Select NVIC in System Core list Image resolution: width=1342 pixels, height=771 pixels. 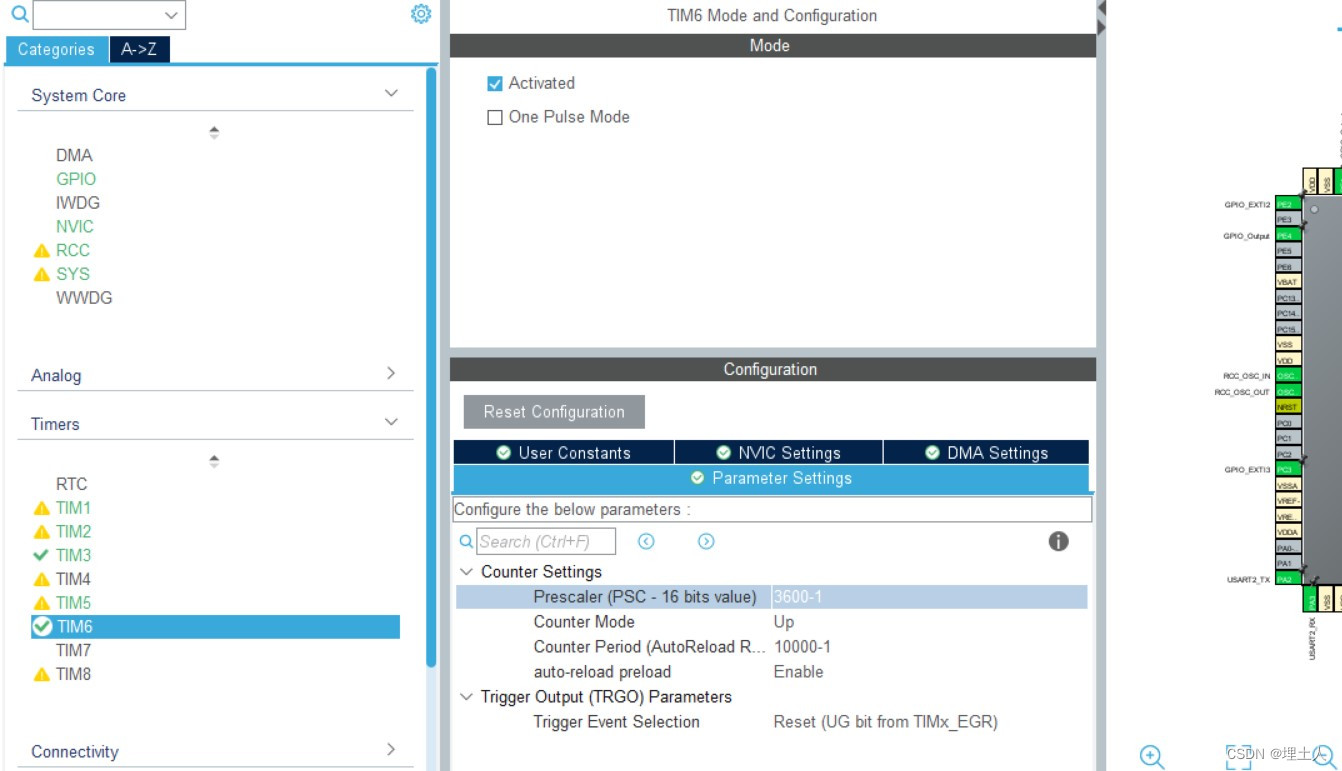75,226
